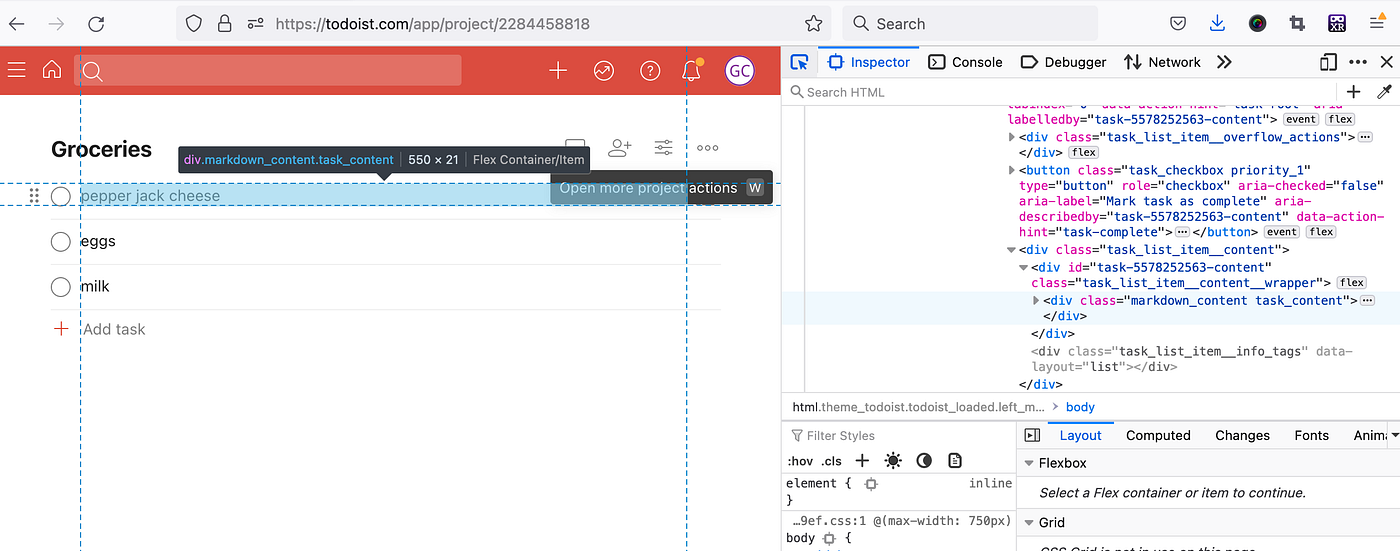Click the screenshot crop extension icon
1400x551 pixels.
pos(1297,24)
